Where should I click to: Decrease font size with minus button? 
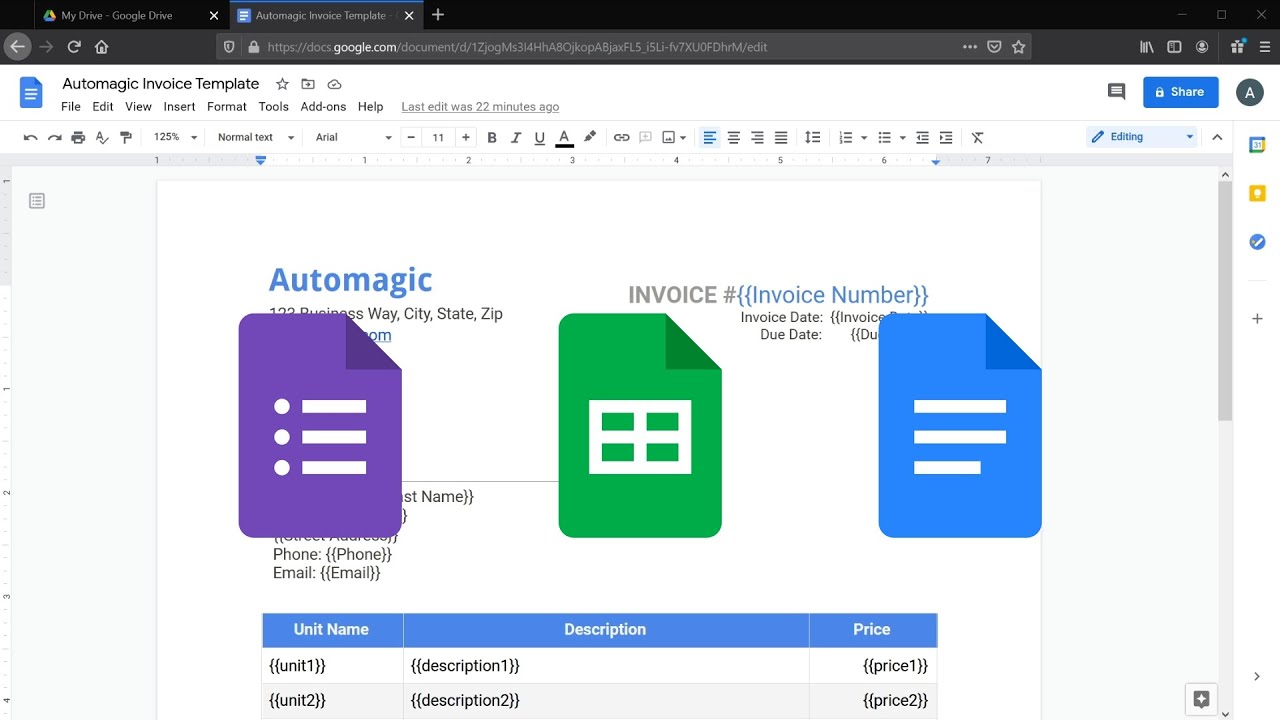point(410,138)
